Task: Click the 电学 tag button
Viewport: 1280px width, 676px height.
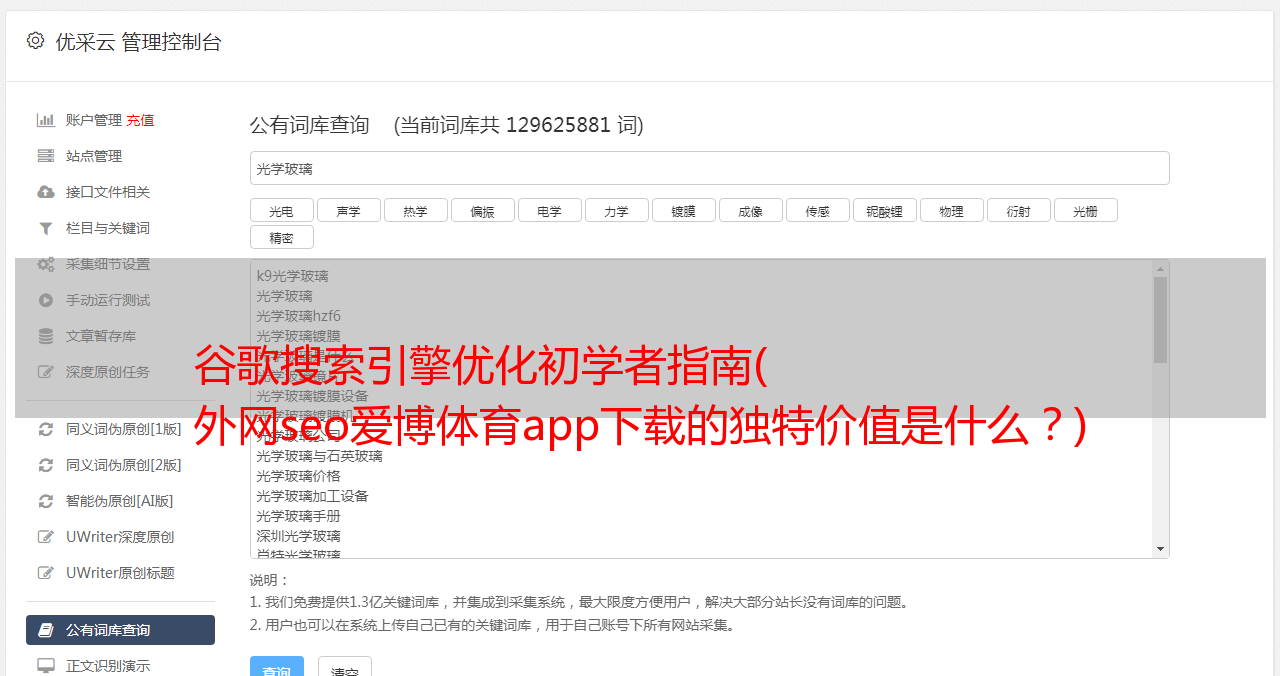Action: pos(550,210)
